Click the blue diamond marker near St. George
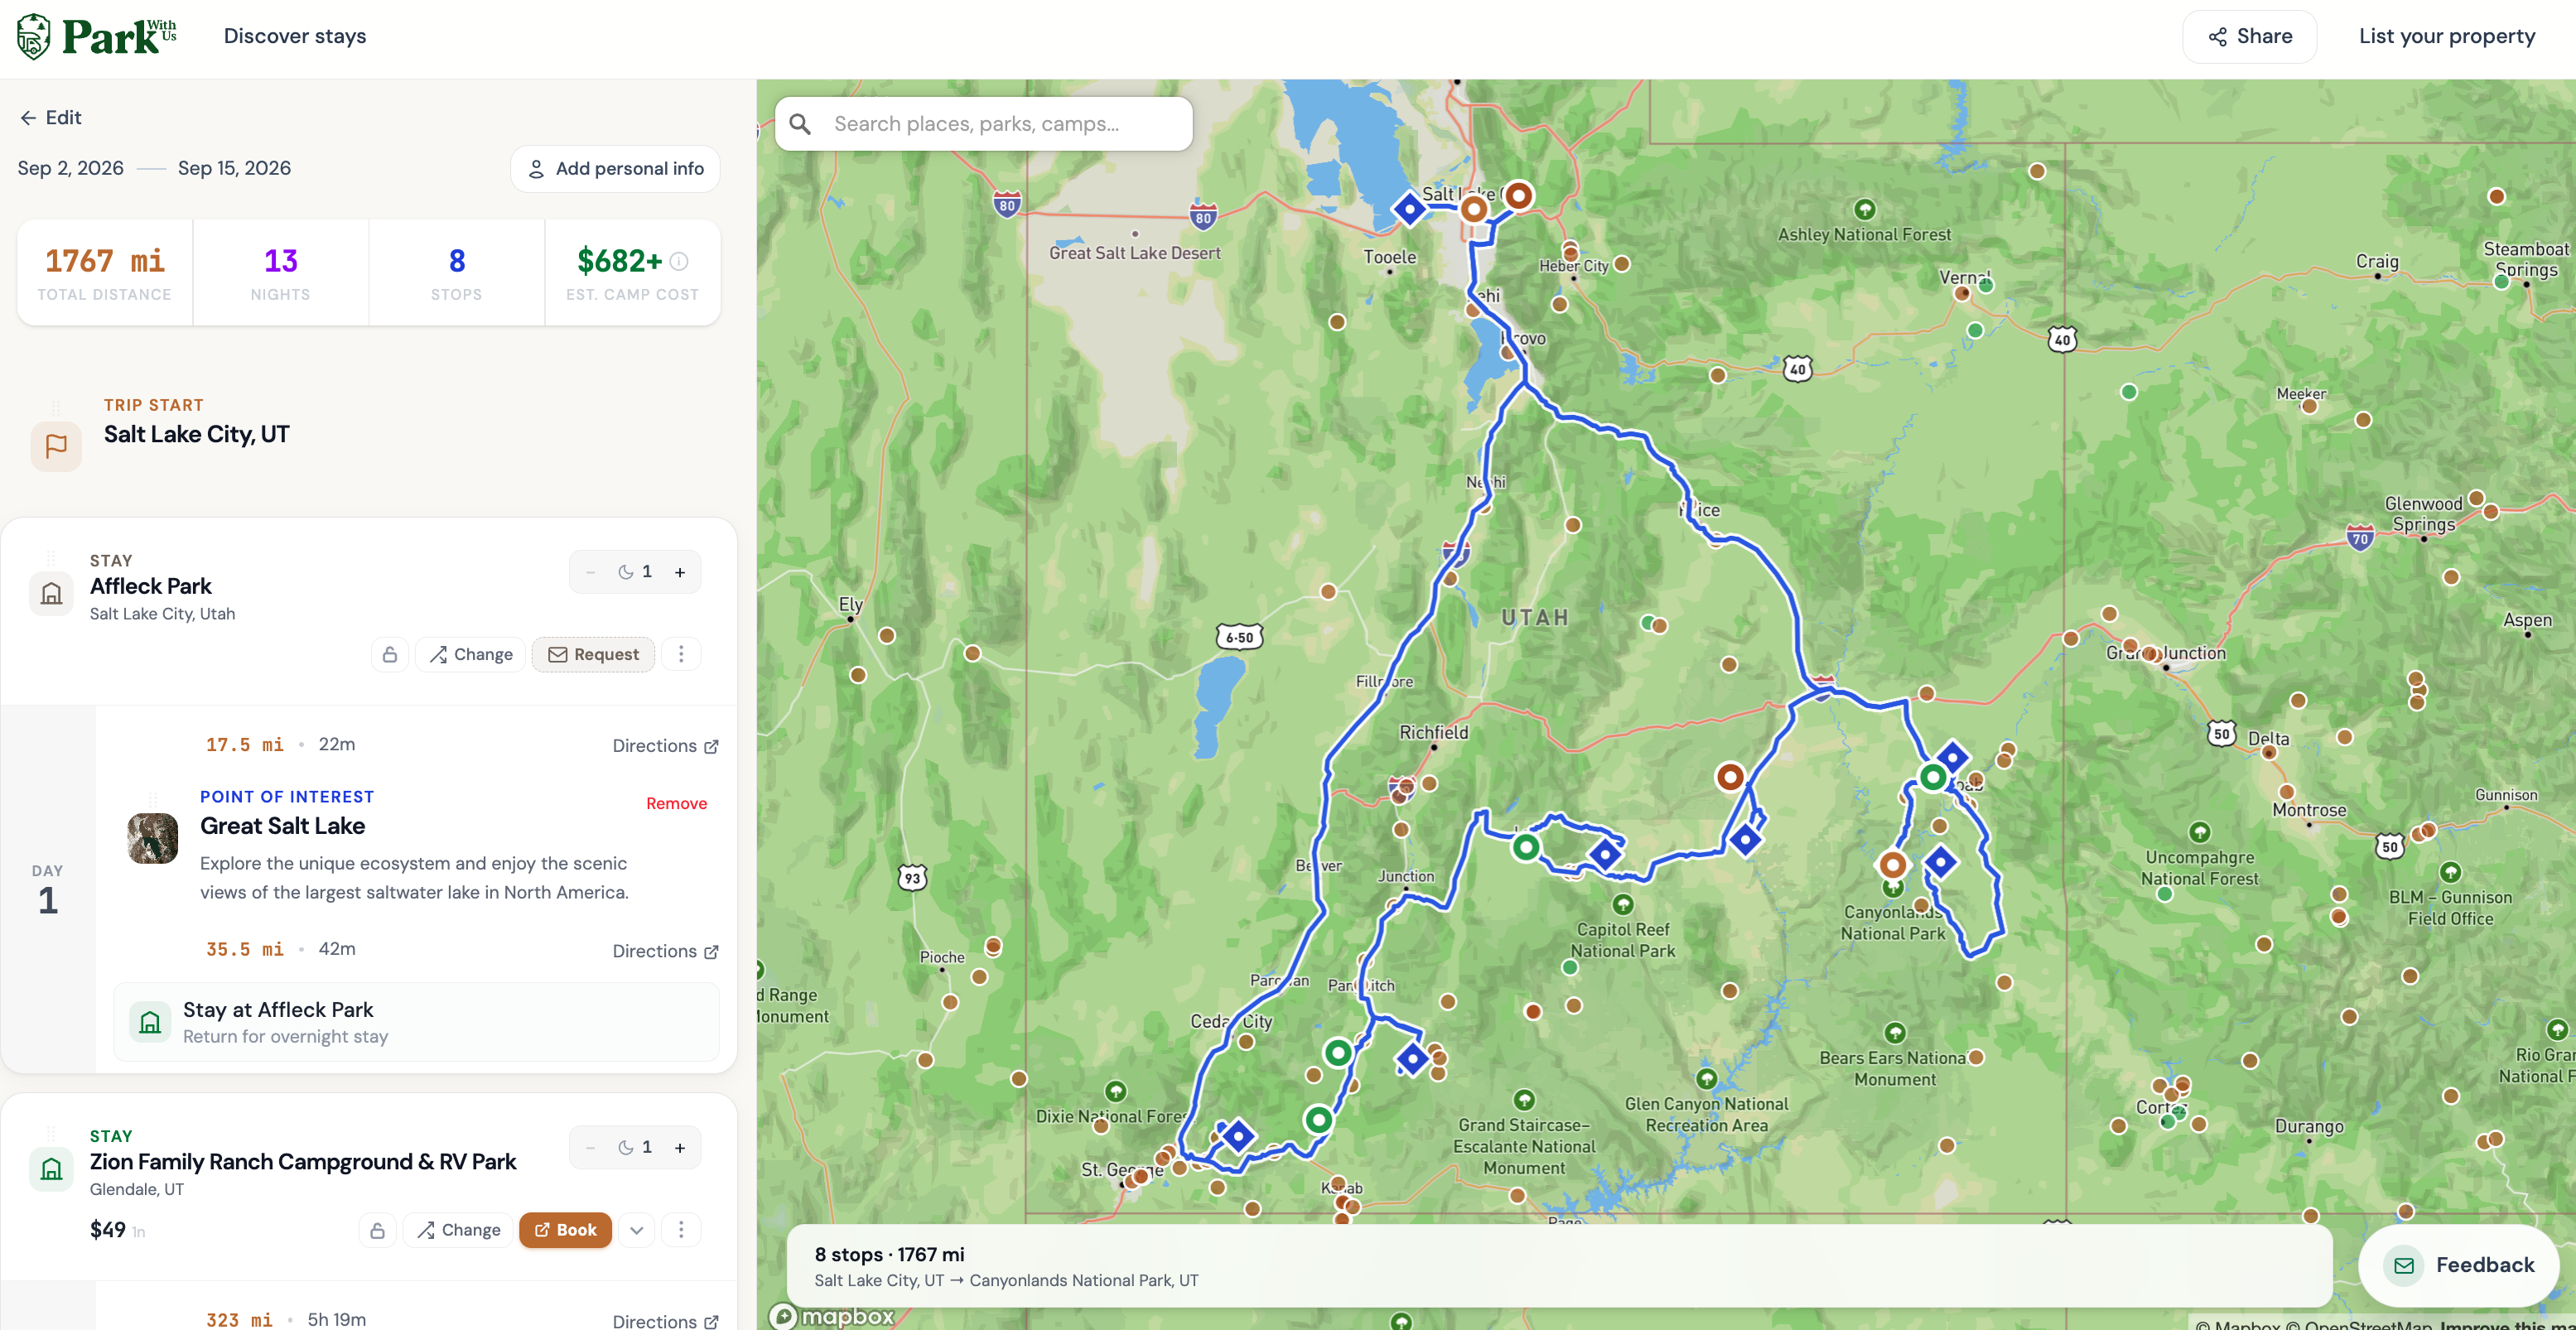Screen dimensions: 2576x1330 [1238, 1136]
